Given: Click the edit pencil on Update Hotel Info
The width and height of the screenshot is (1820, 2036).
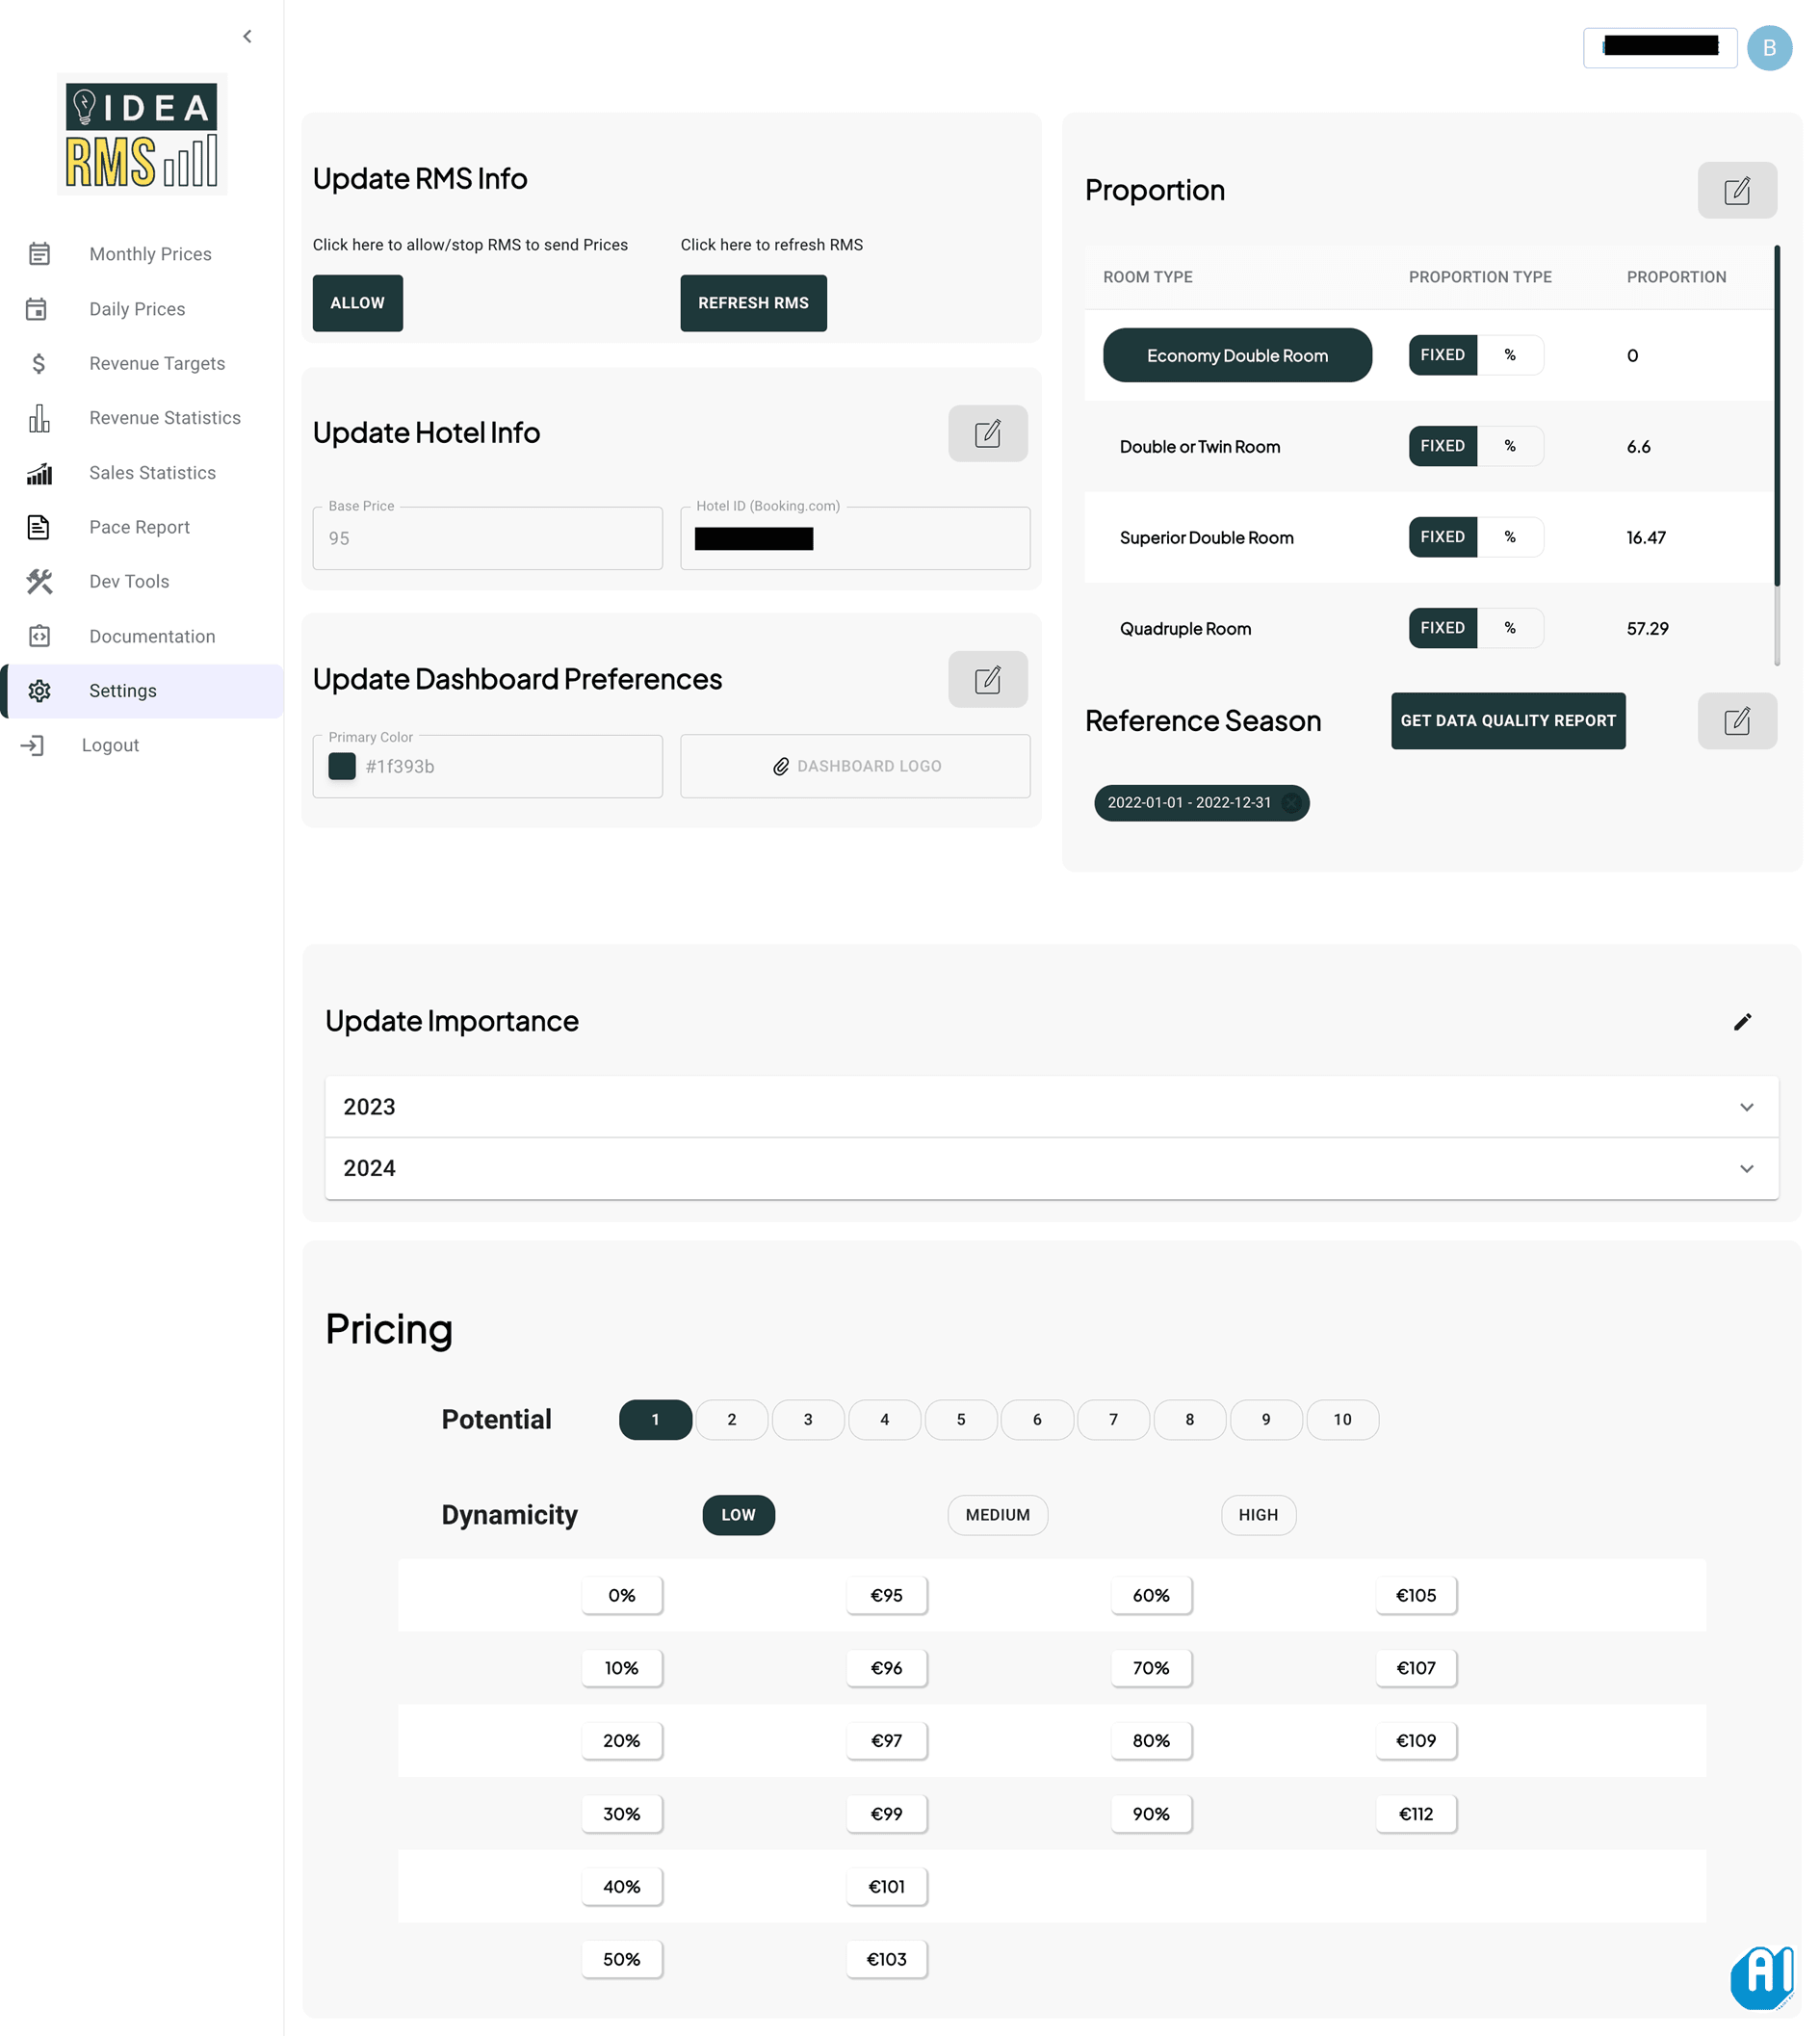Looking at the screenshot, I should 988,433.
